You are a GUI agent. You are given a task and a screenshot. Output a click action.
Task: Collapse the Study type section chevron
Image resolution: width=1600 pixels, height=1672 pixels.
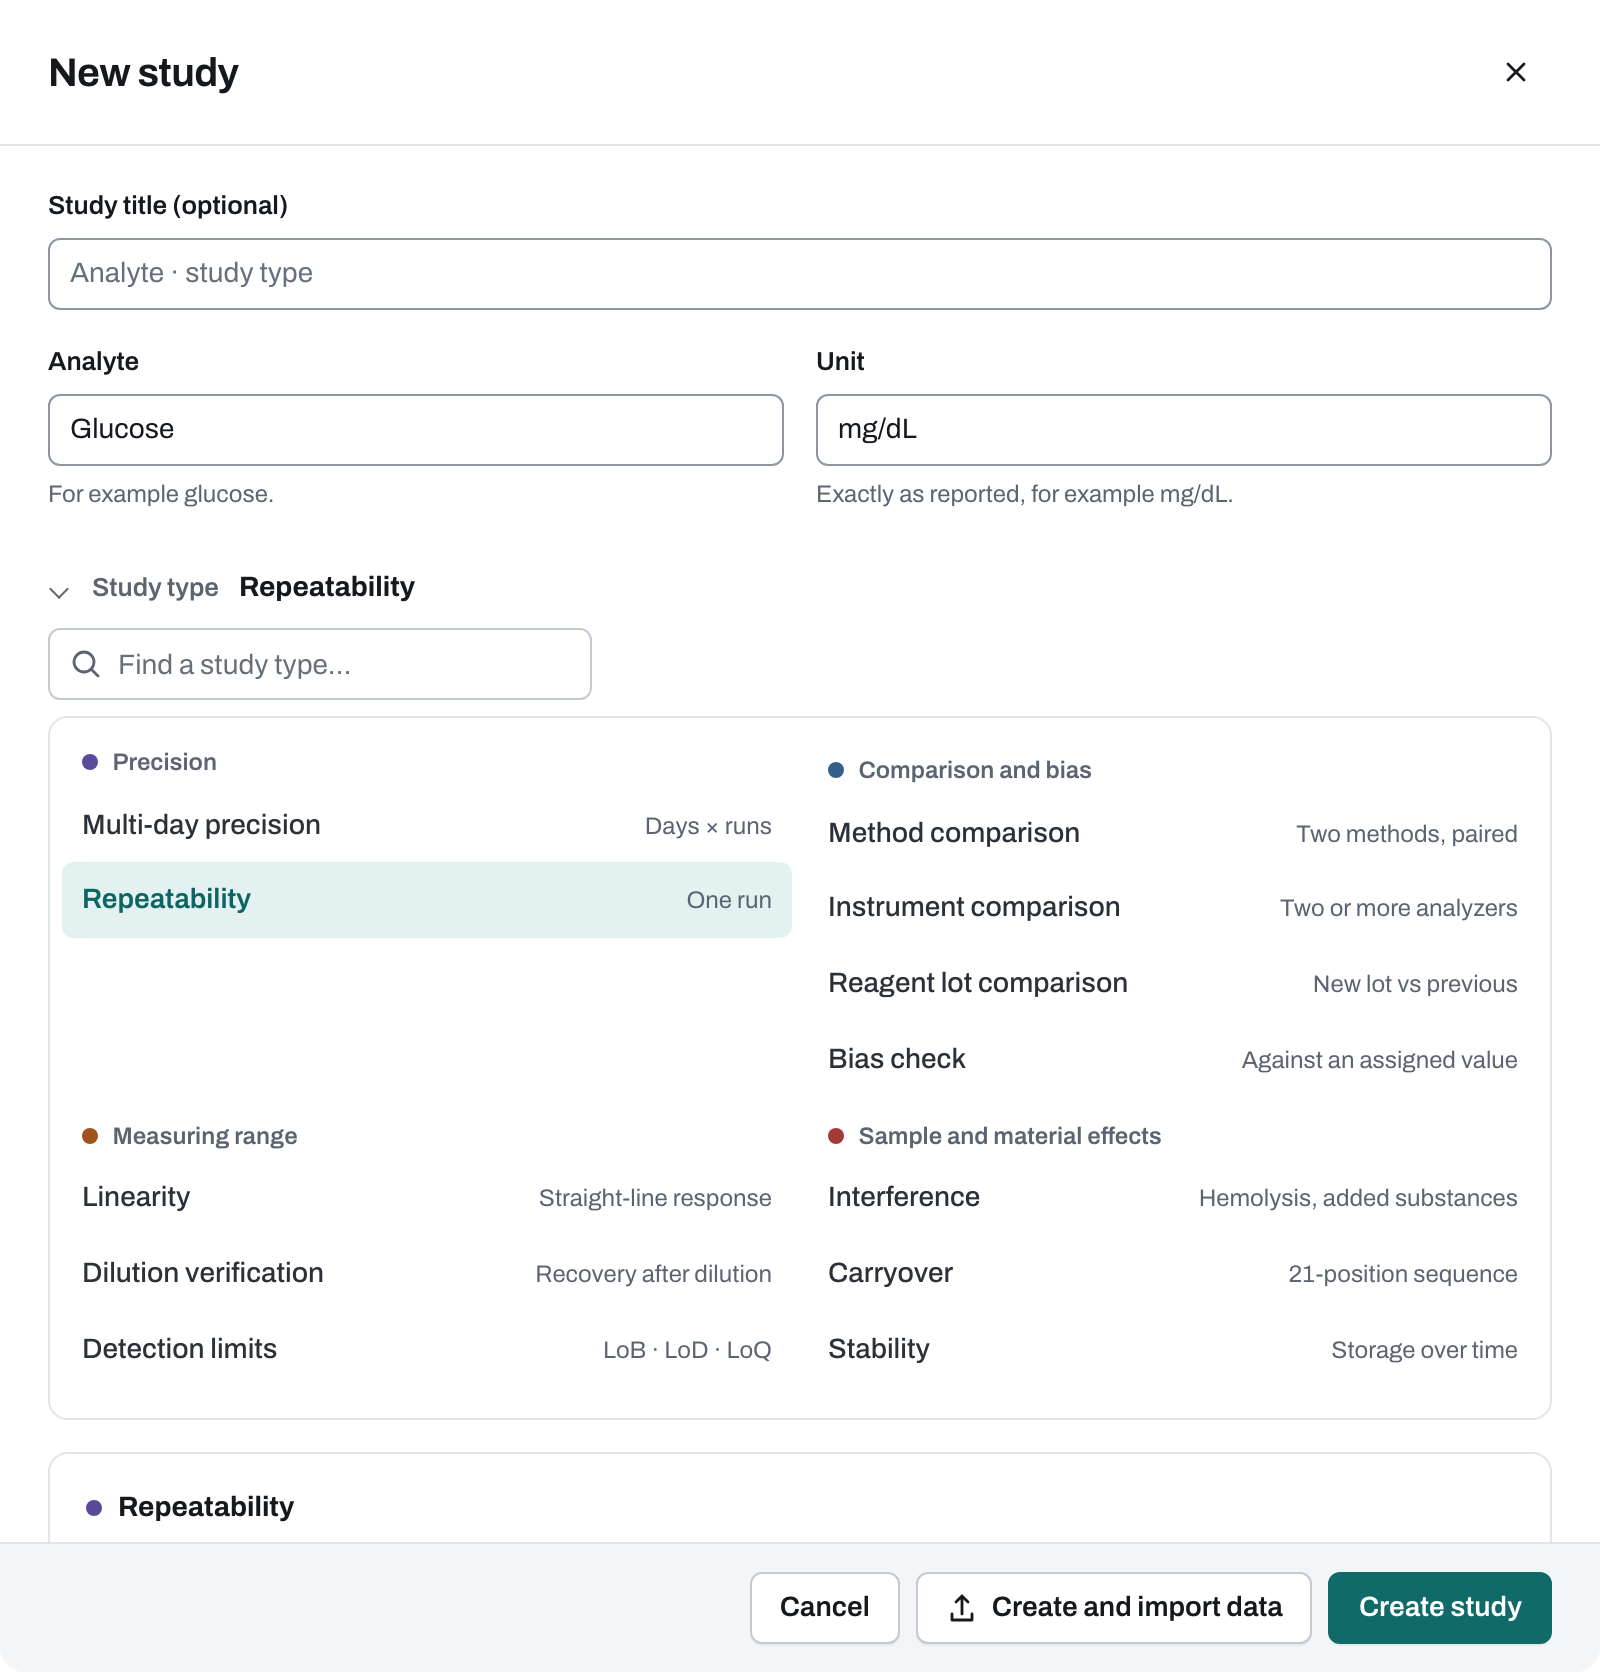[x=59, y=592]
